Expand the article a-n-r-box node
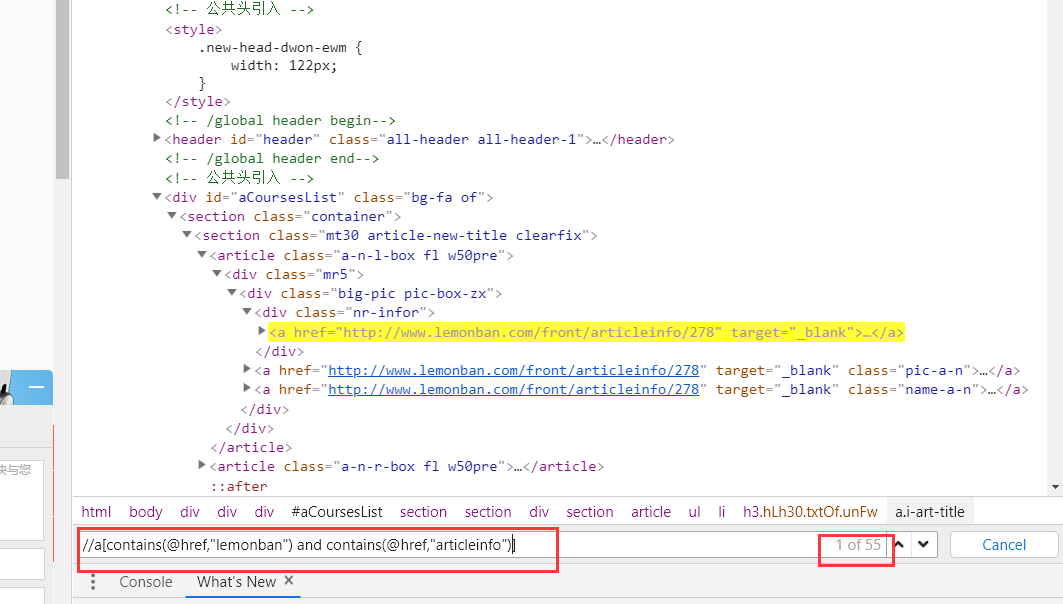 pos(202,466)
